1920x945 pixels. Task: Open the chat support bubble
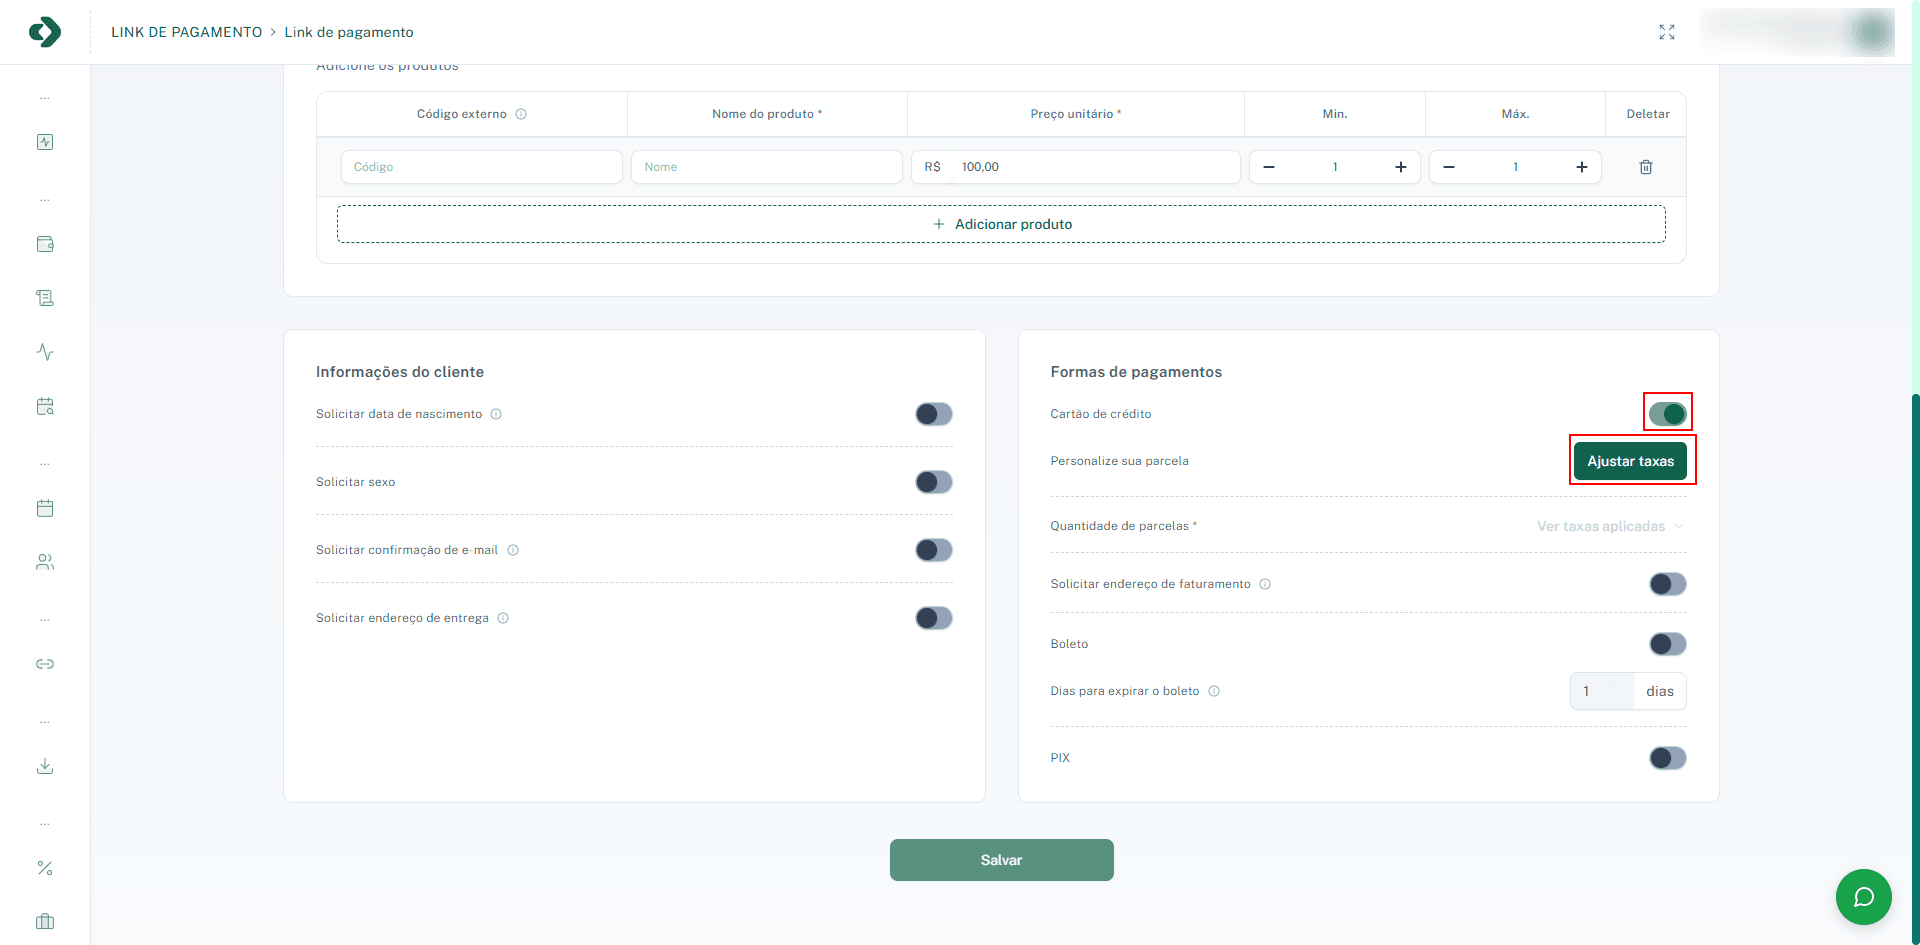pyautogui.click(x=1863, y=897)
